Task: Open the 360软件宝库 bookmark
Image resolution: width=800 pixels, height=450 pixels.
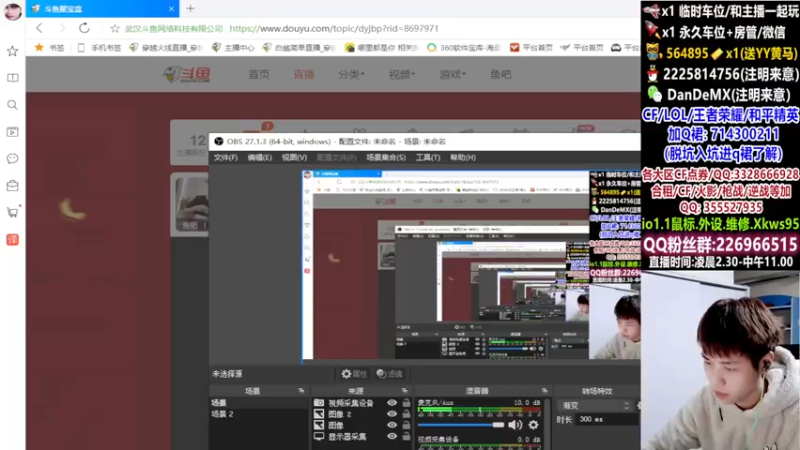Action: tap(463, 47)
